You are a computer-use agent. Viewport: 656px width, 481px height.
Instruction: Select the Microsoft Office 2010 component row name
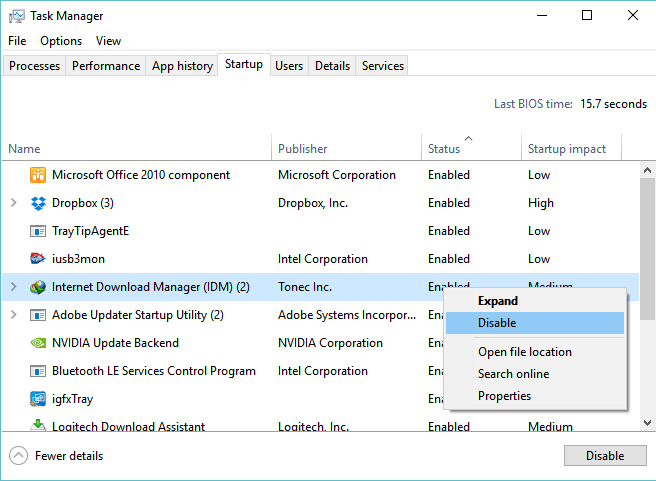pos(141,175)
